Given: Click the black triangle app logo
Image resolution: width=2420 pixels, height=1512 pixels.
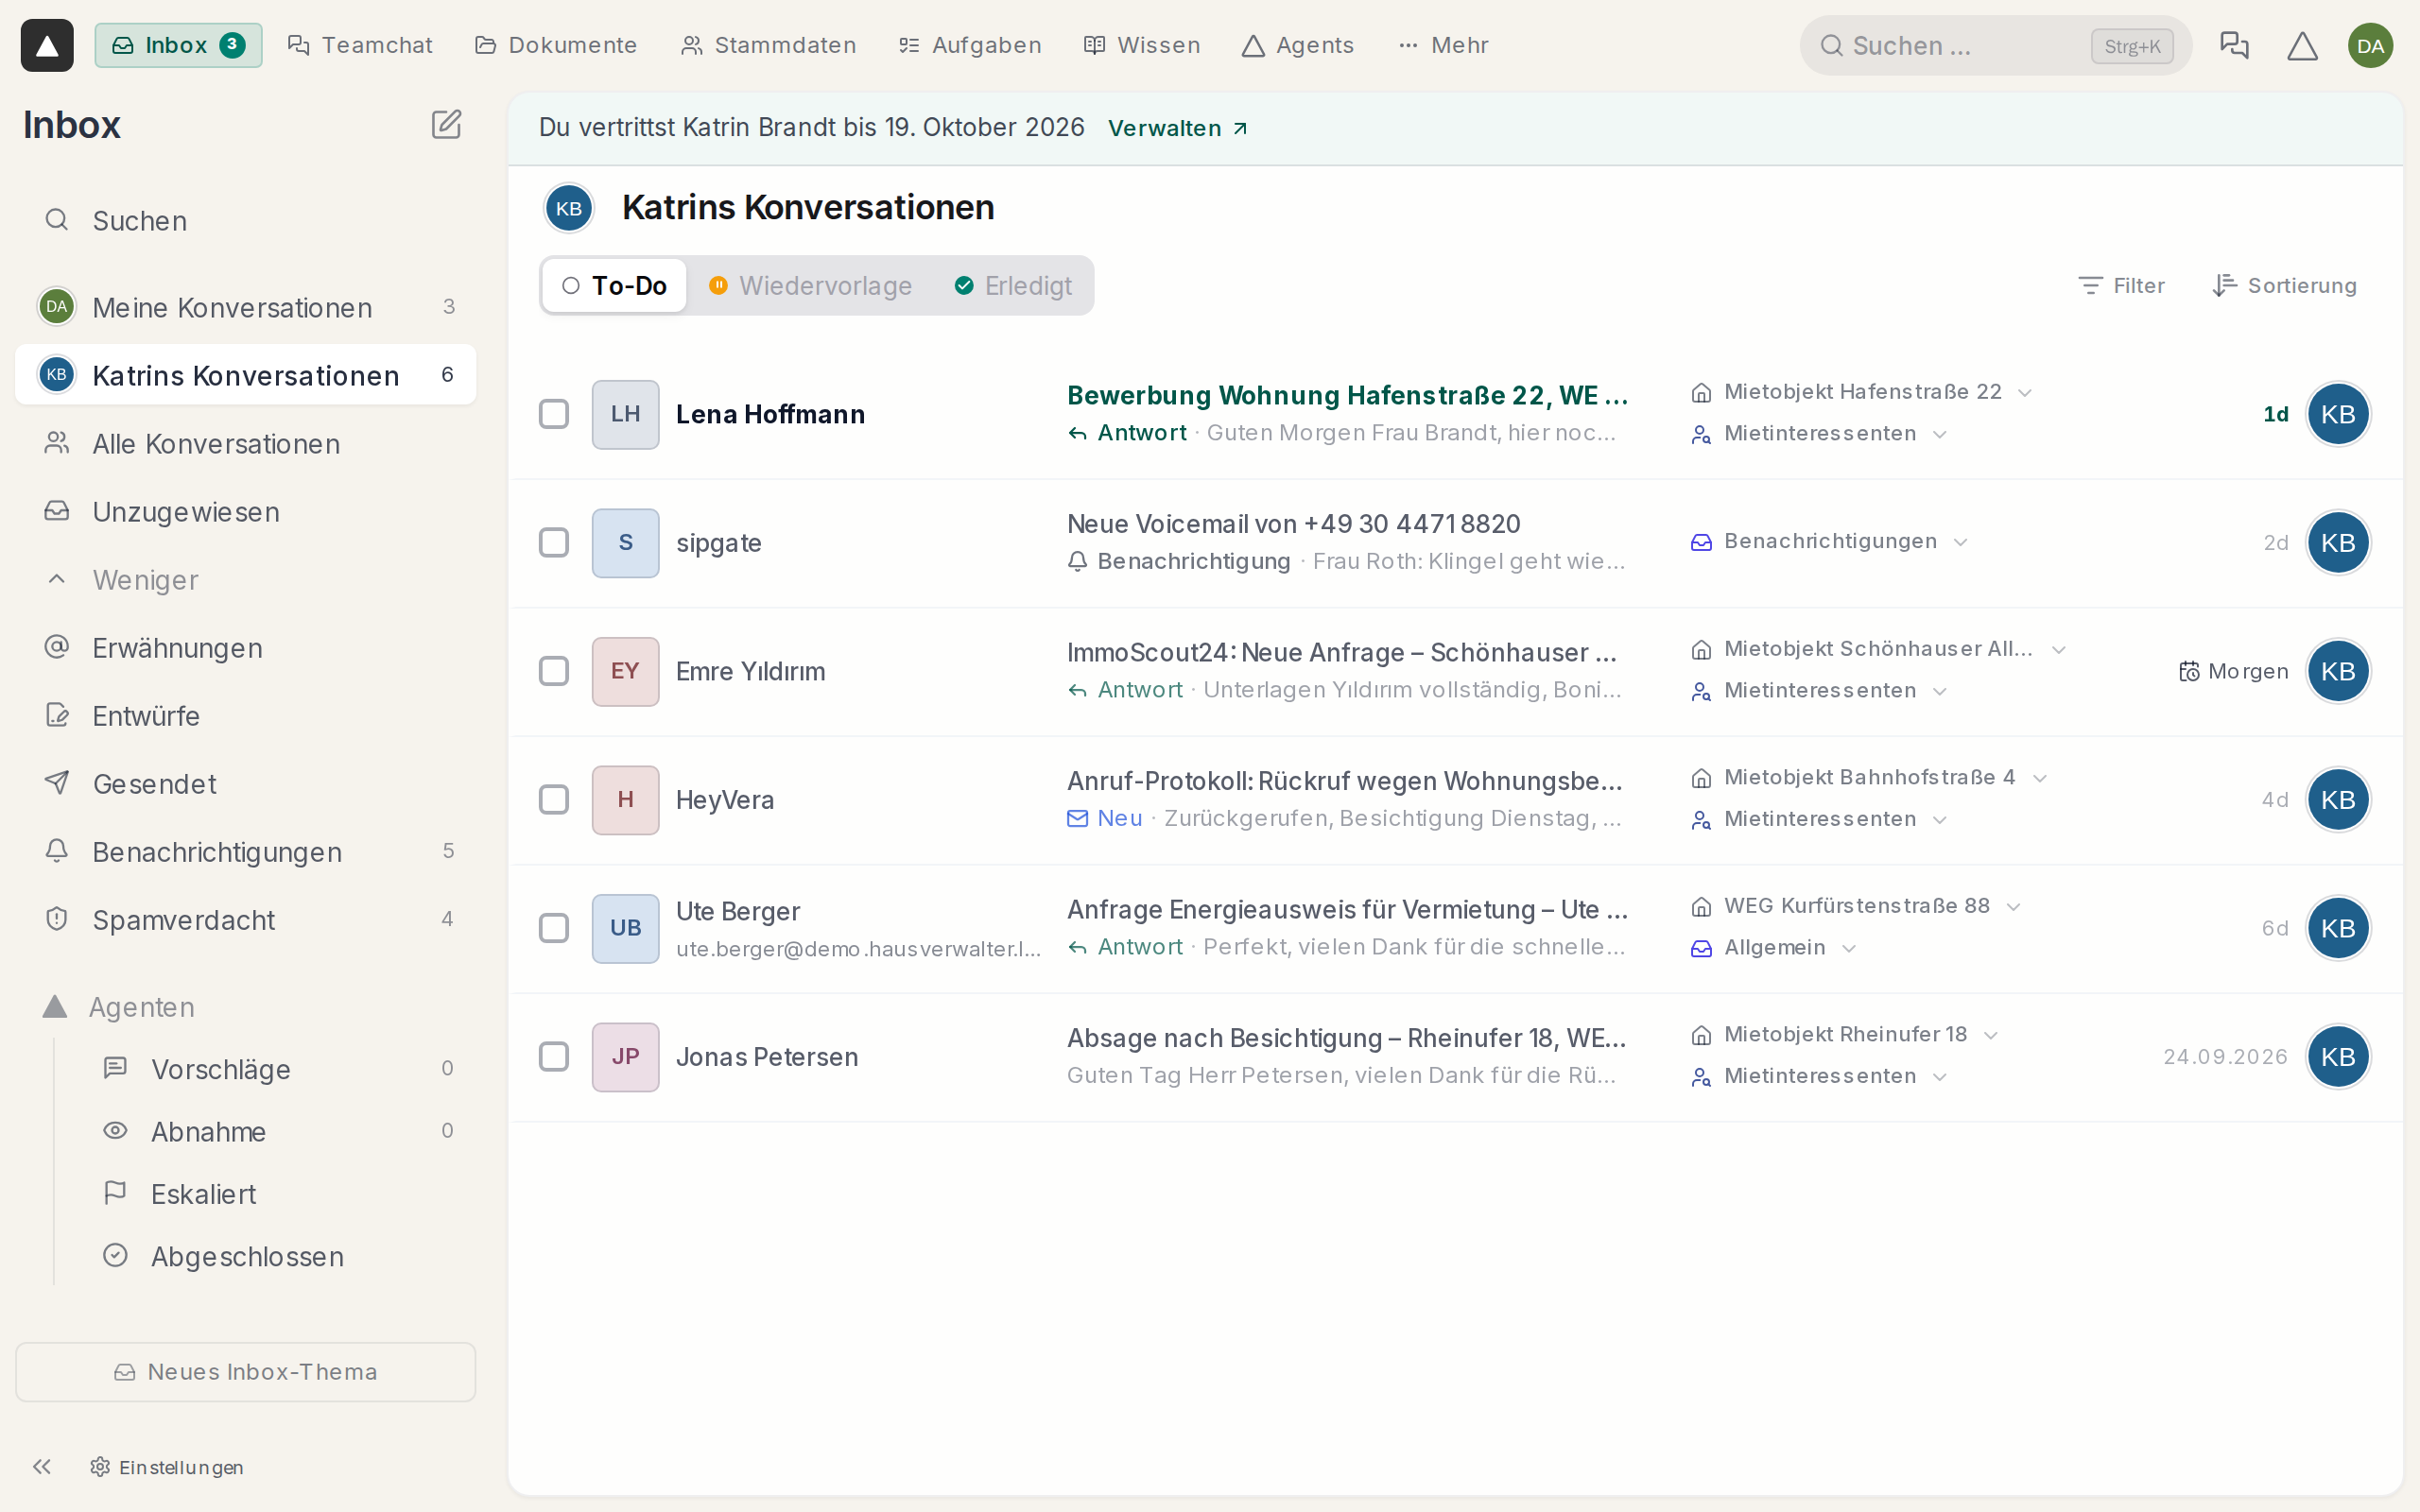Looking at the screenshot, I should [47, 45].
